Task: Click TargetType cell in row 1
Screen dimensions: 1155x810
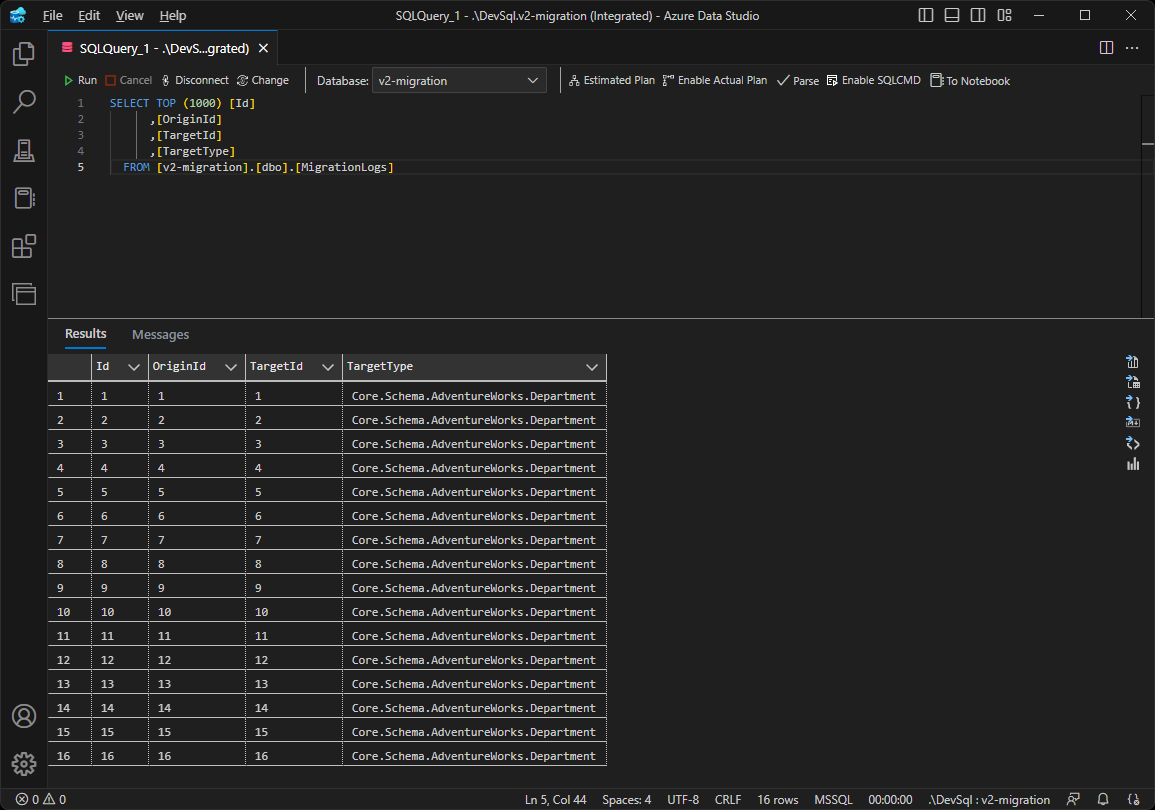Action: pyautogui.click(x=474, y=396)
